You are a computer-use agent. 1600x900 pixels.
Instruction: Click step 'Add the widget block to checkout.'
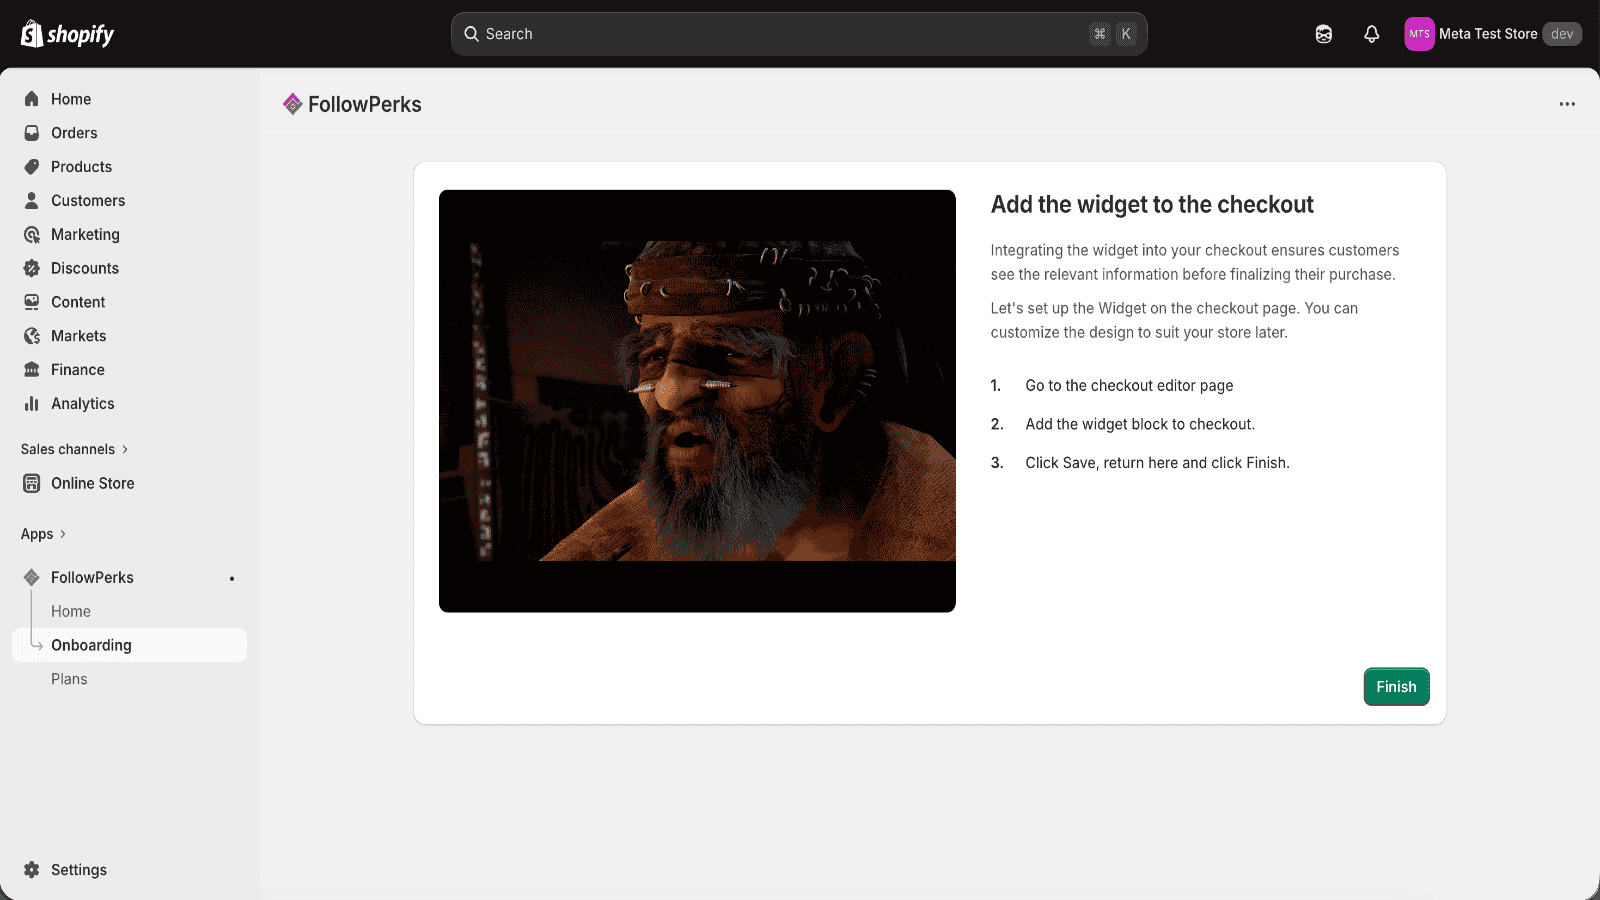click(x=1140, y=424)
